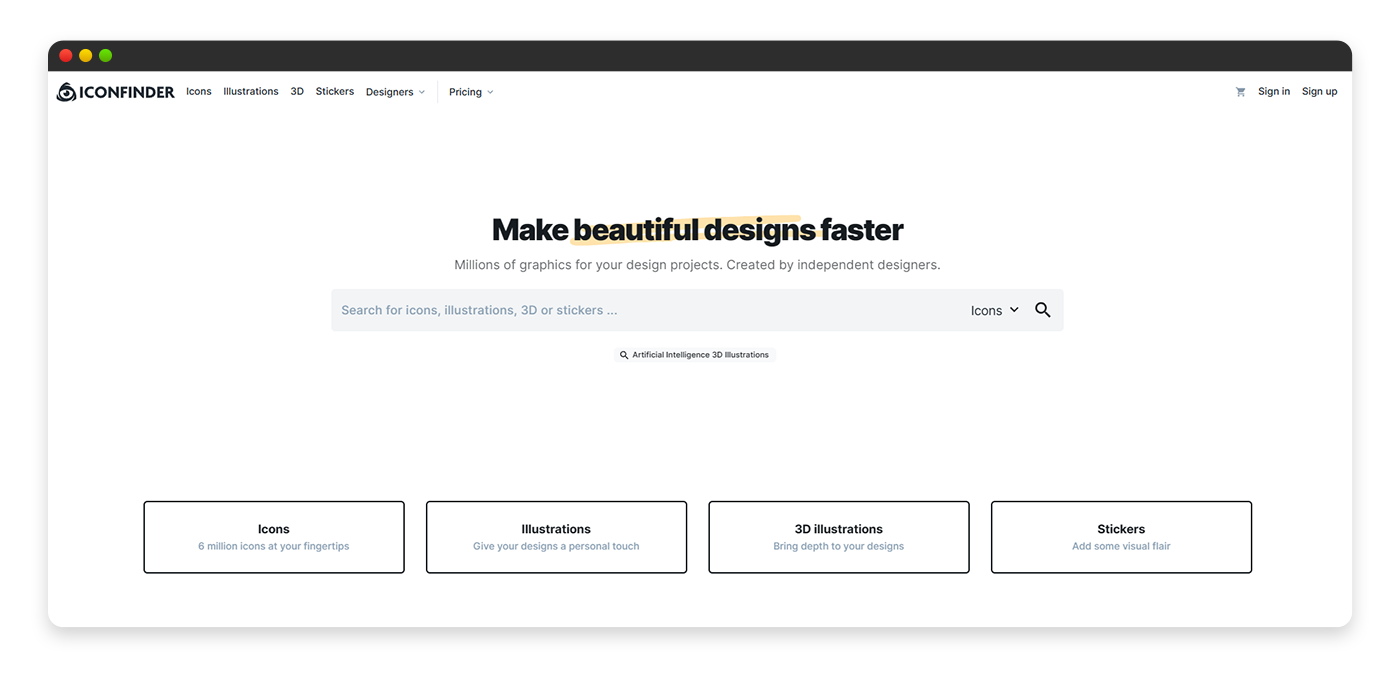Open the shopping cart icon
The width and height of the screenshot is (1400, 700).
[1240, 92]
